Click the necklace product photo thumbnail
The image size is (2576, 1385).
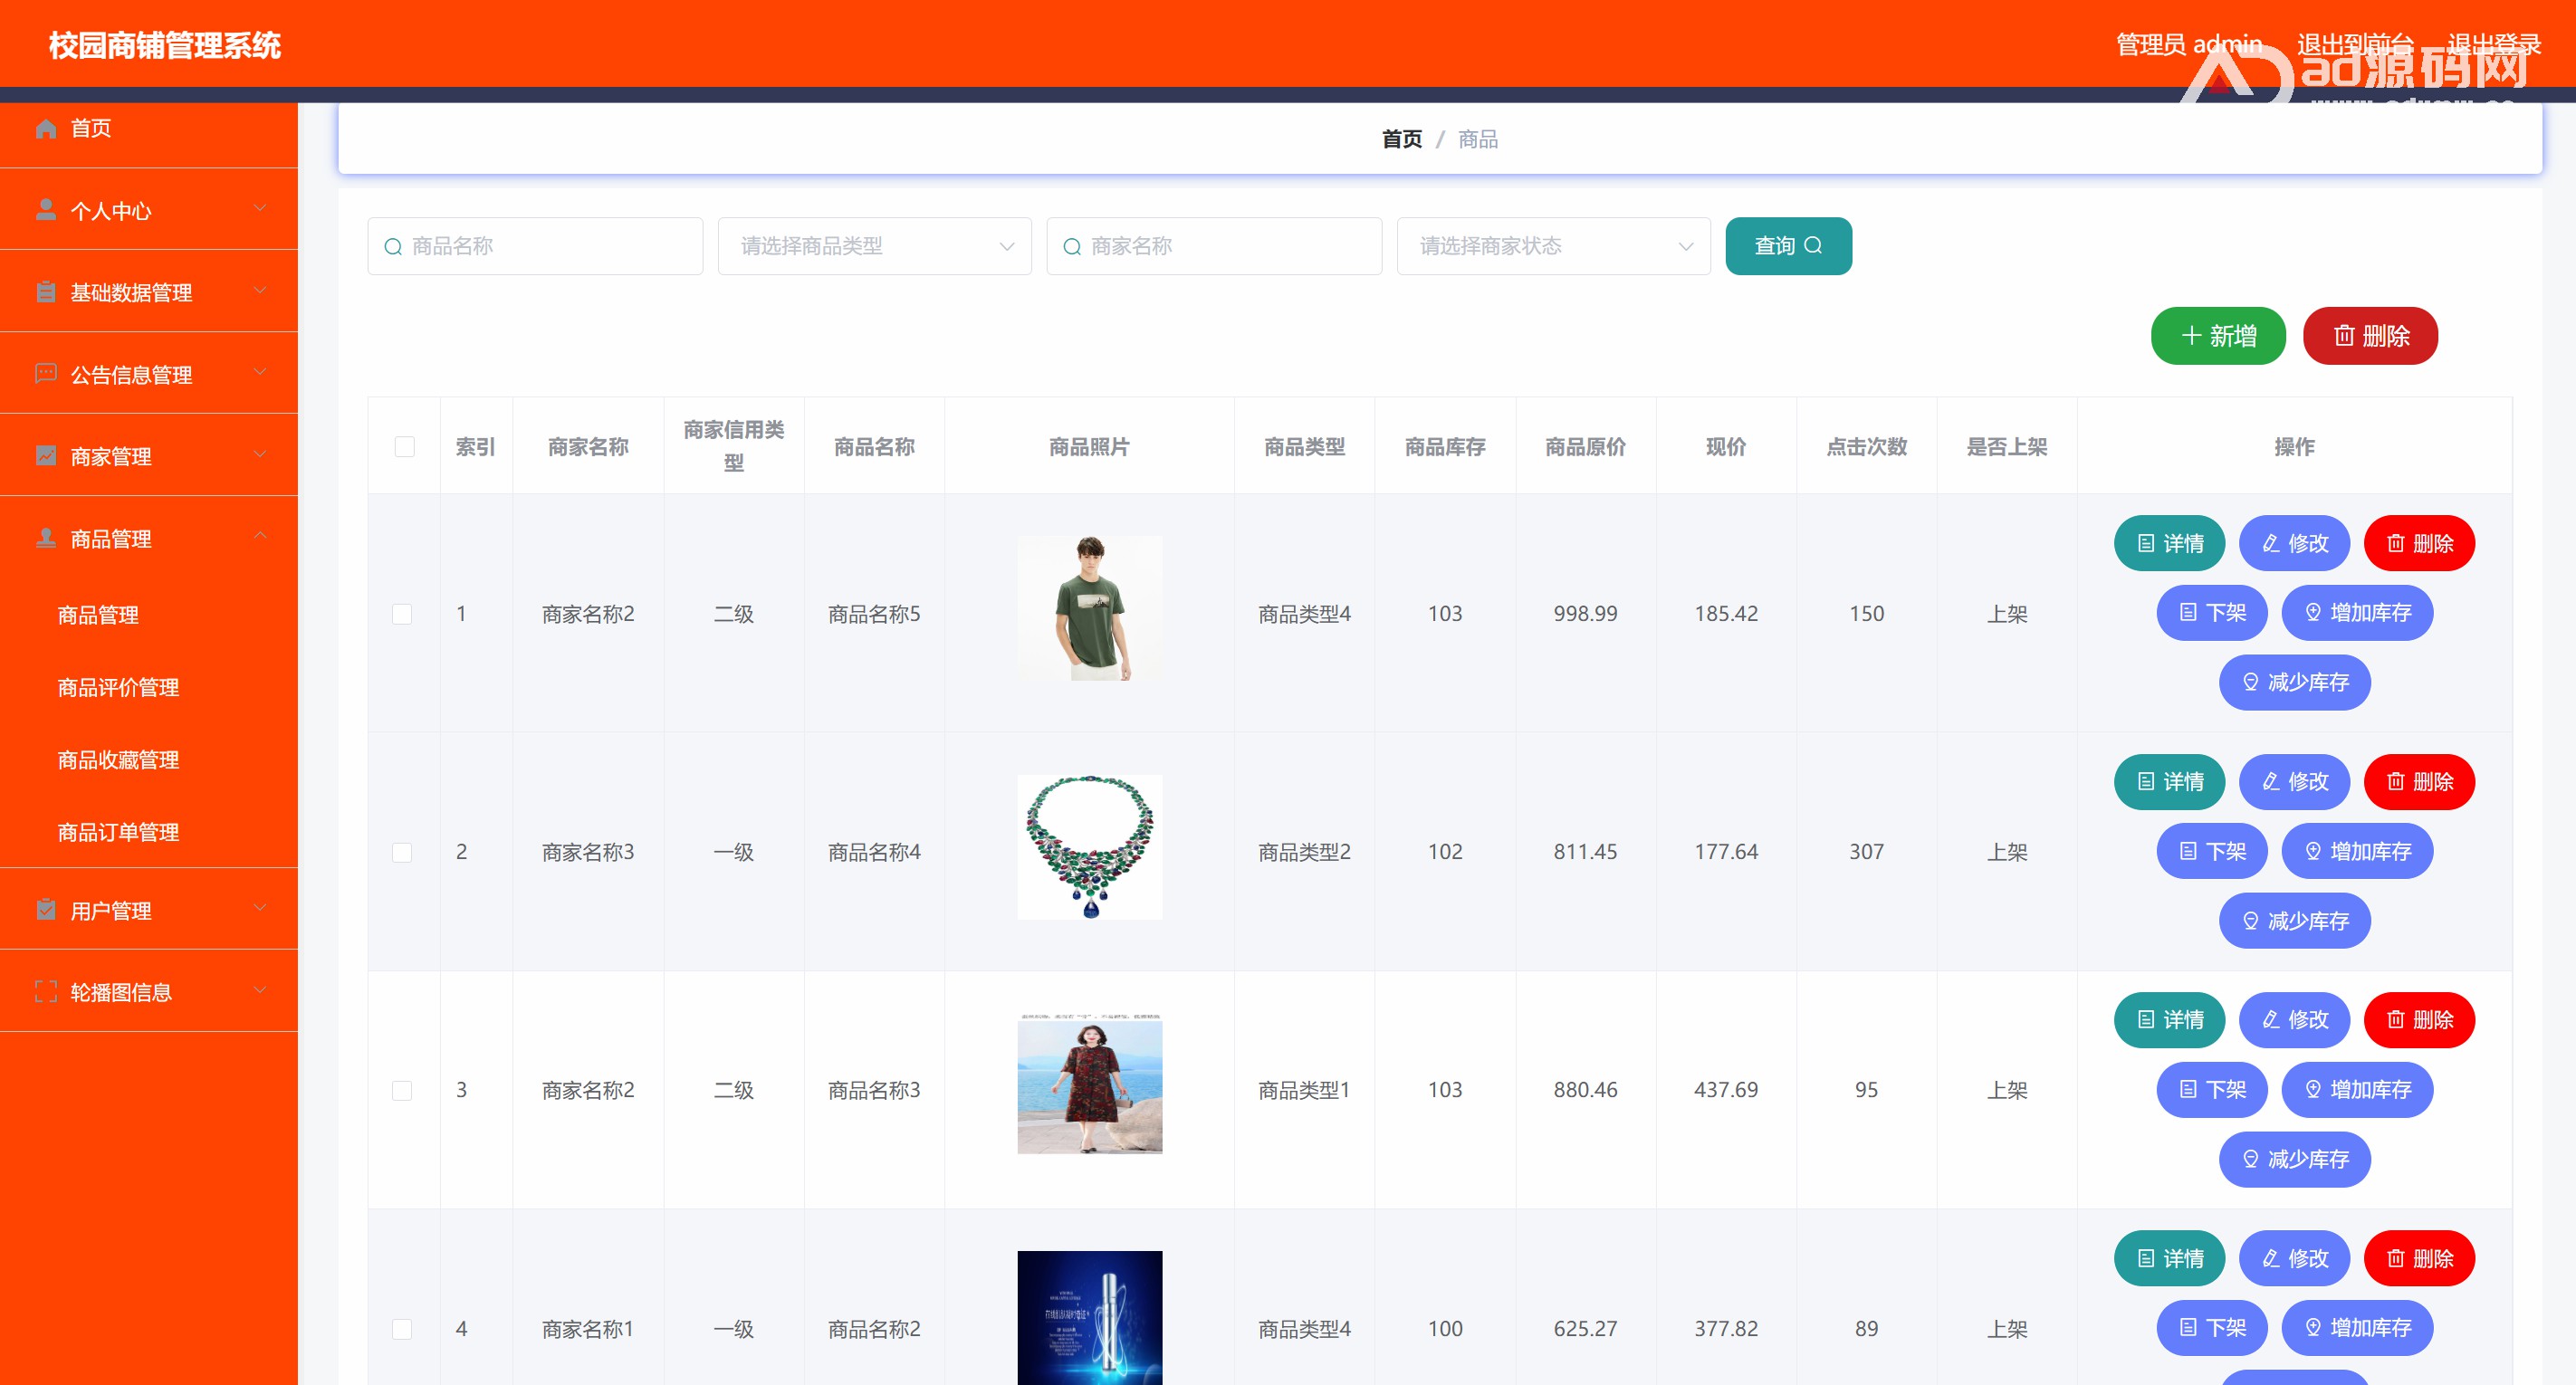click(x=1089, y=848)
